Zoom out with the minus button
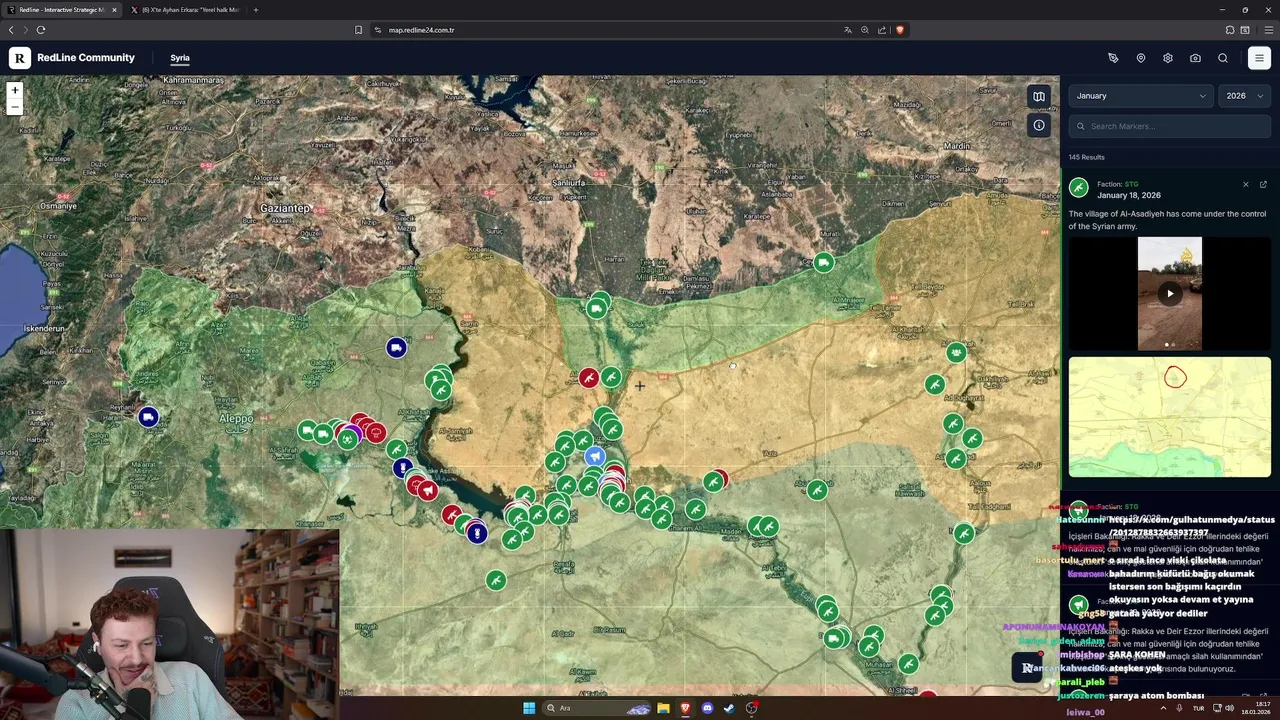Viewport: 1280px width, 720px height. tap(15, 106)
